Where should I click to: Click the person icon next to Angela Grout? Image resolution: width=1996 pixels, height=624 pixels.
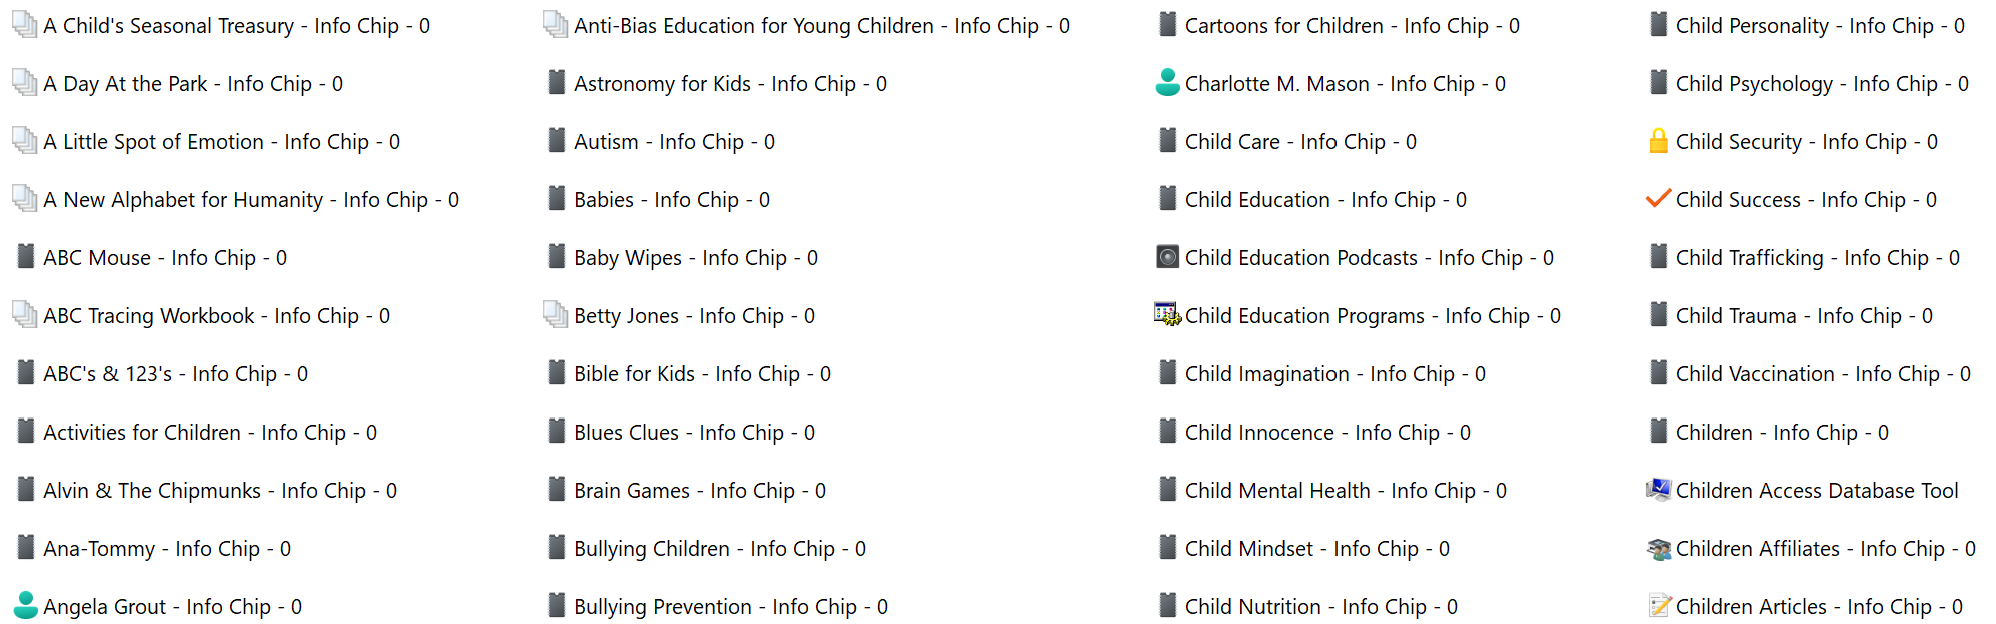click(26, 606)
